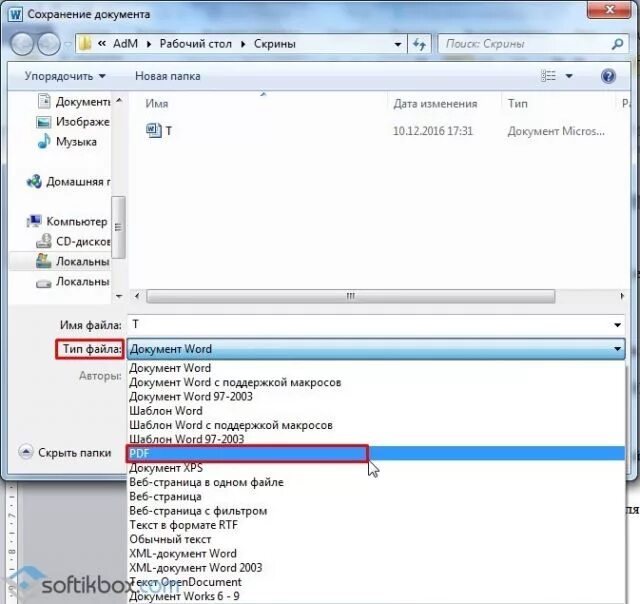
Task: Close the Сохранение документа dialog
Action: coord(609,9)
